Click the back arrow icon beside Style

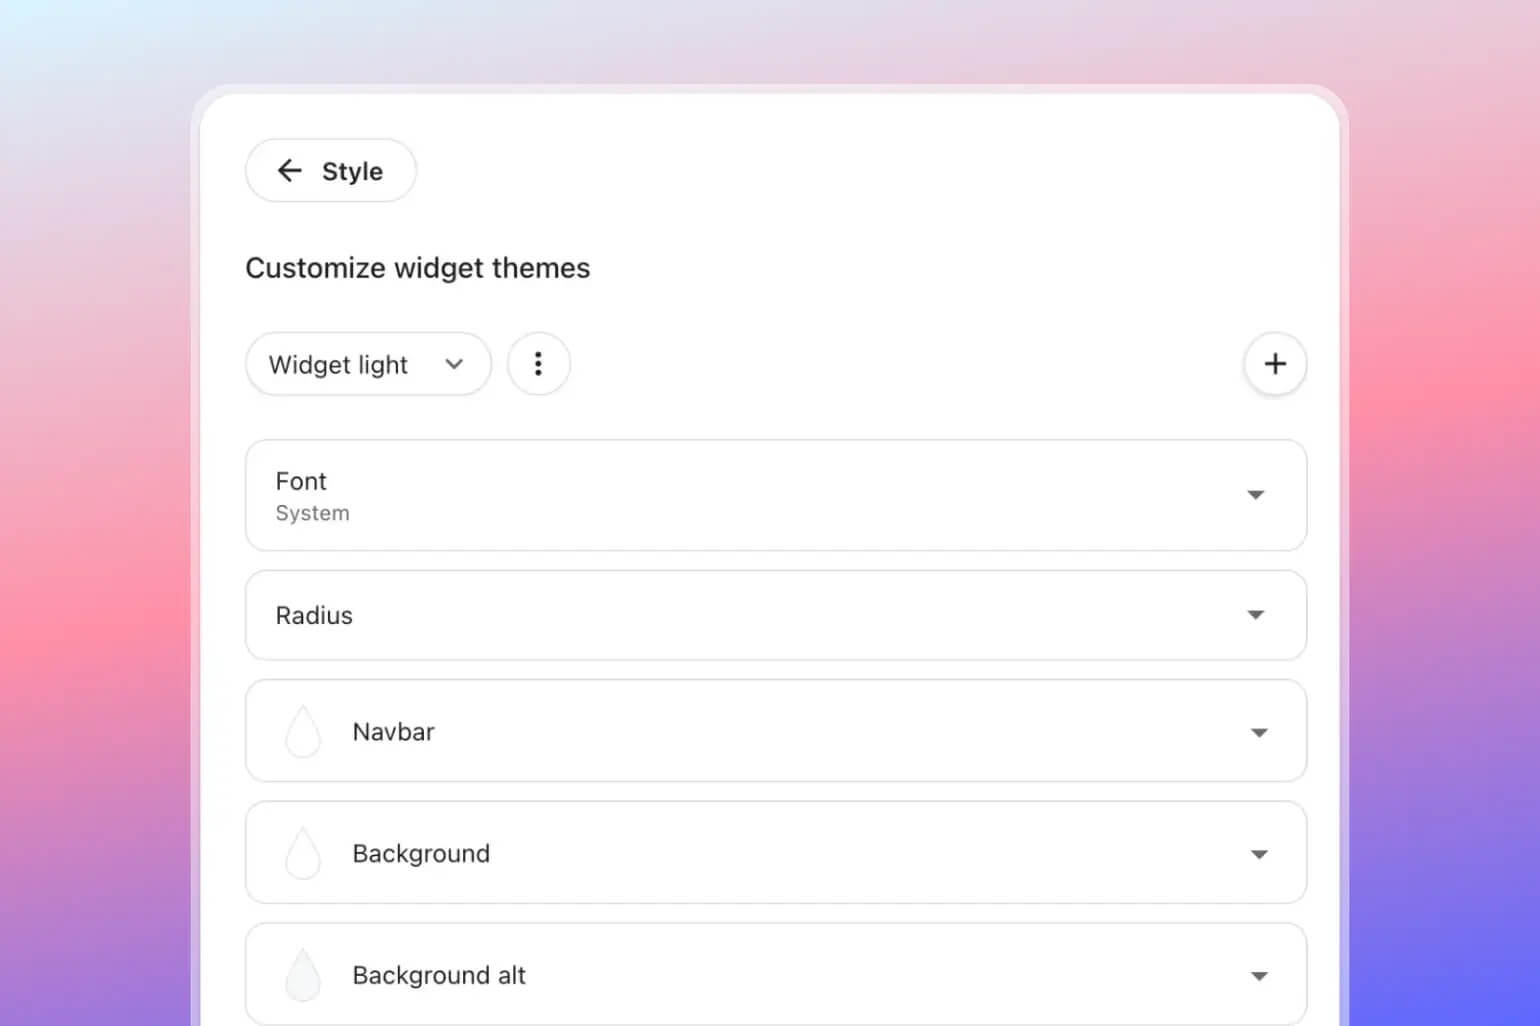point(290,171)
